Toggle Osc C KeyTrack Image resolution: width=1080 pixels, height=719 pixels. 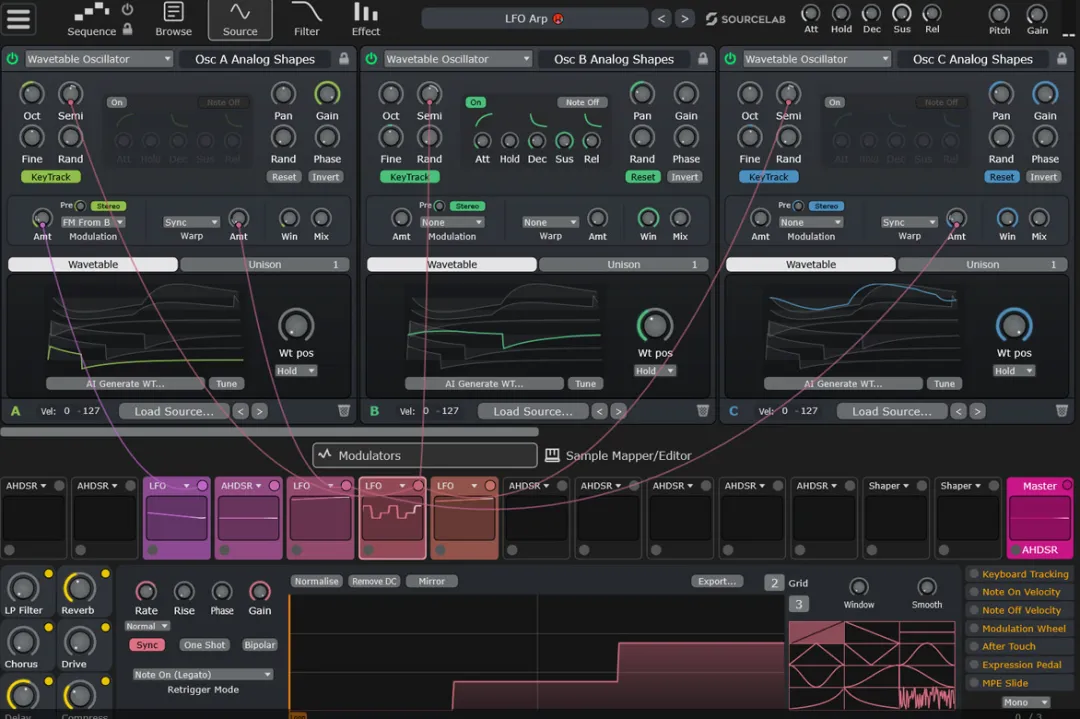(769, 177)
